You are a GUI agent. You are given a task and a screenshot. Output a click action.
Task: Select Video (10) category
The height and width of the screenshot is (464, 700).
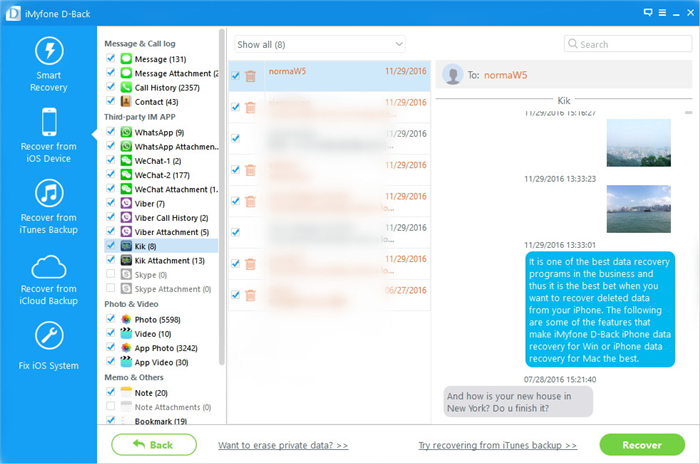[153, 334]
